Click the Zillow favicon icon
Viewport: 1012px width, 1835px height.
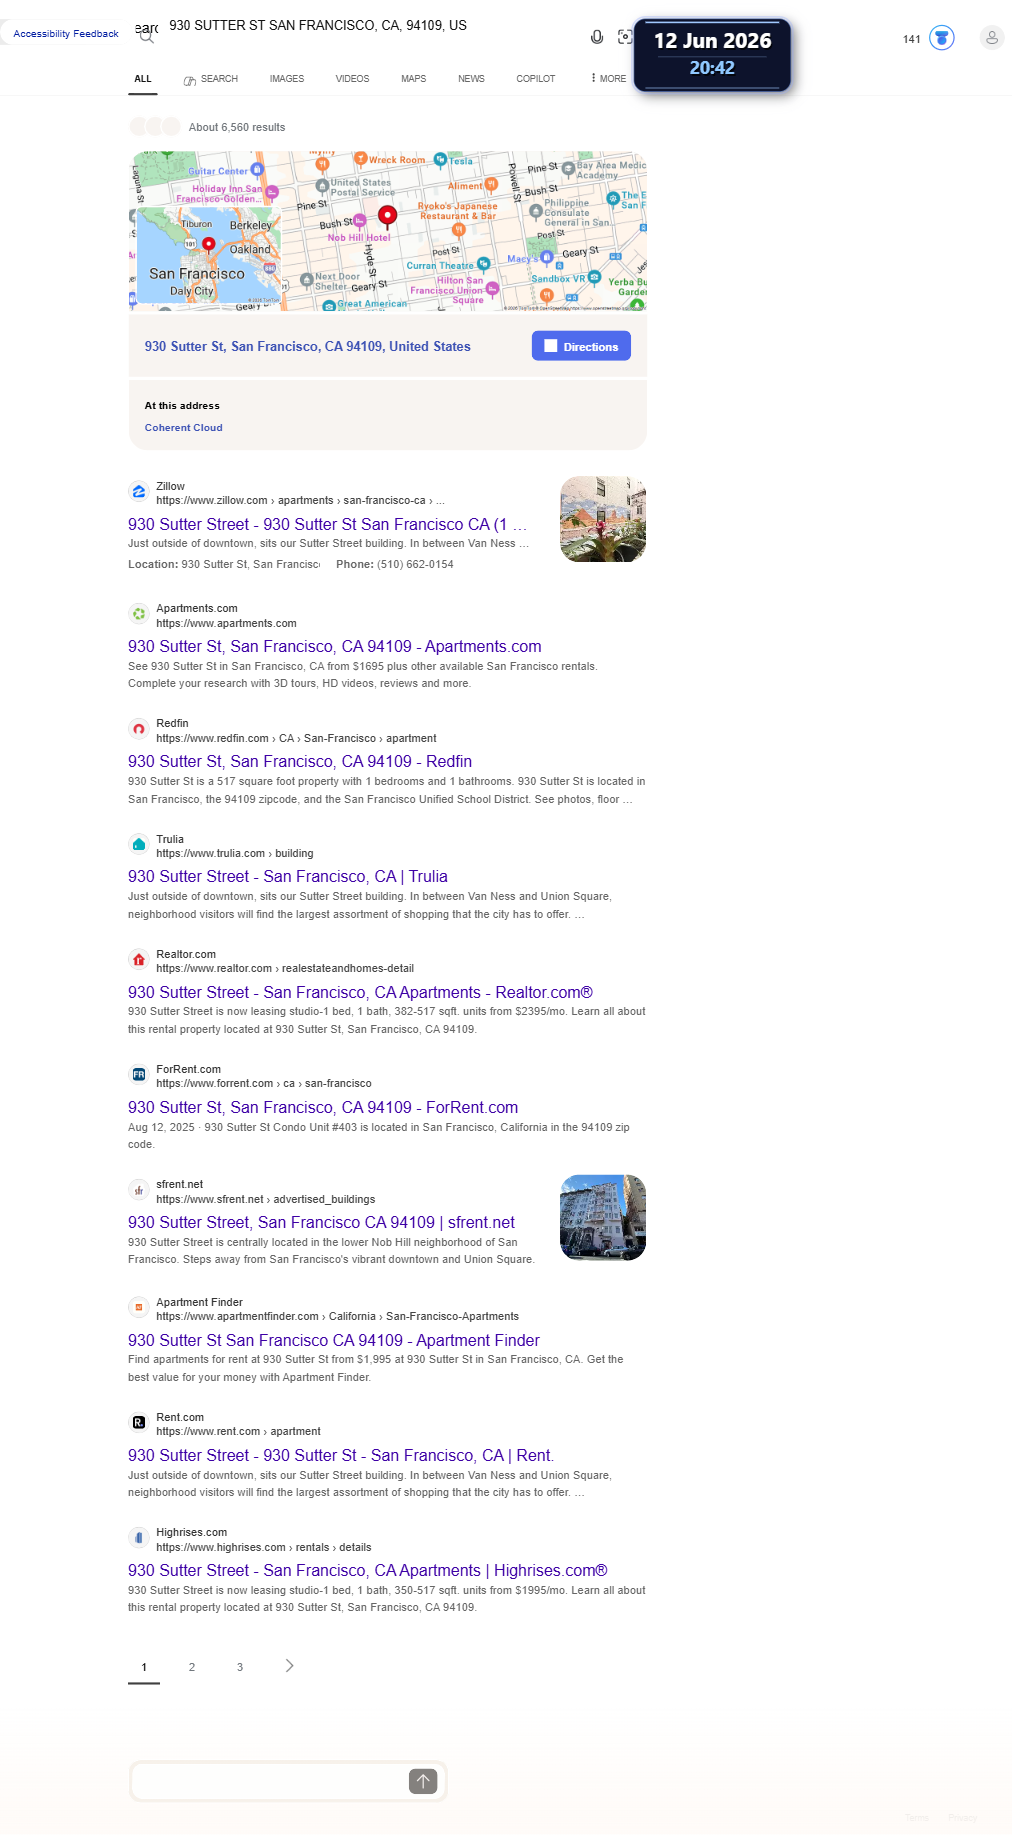click(x=139, y=492)
